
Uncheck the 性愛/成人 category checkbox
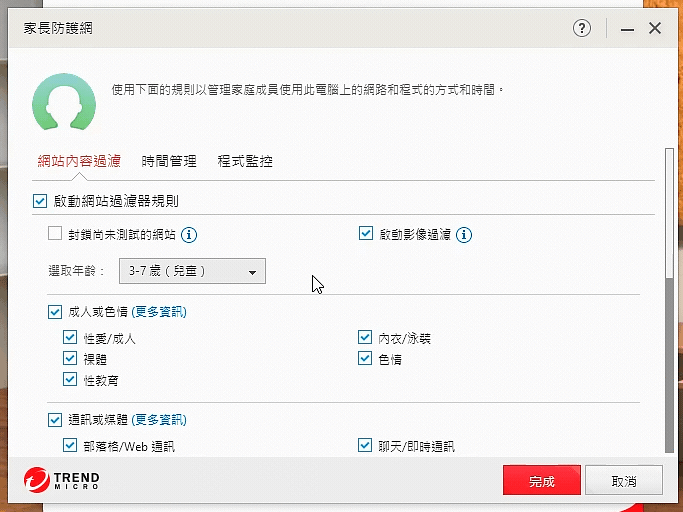[70, 338]
